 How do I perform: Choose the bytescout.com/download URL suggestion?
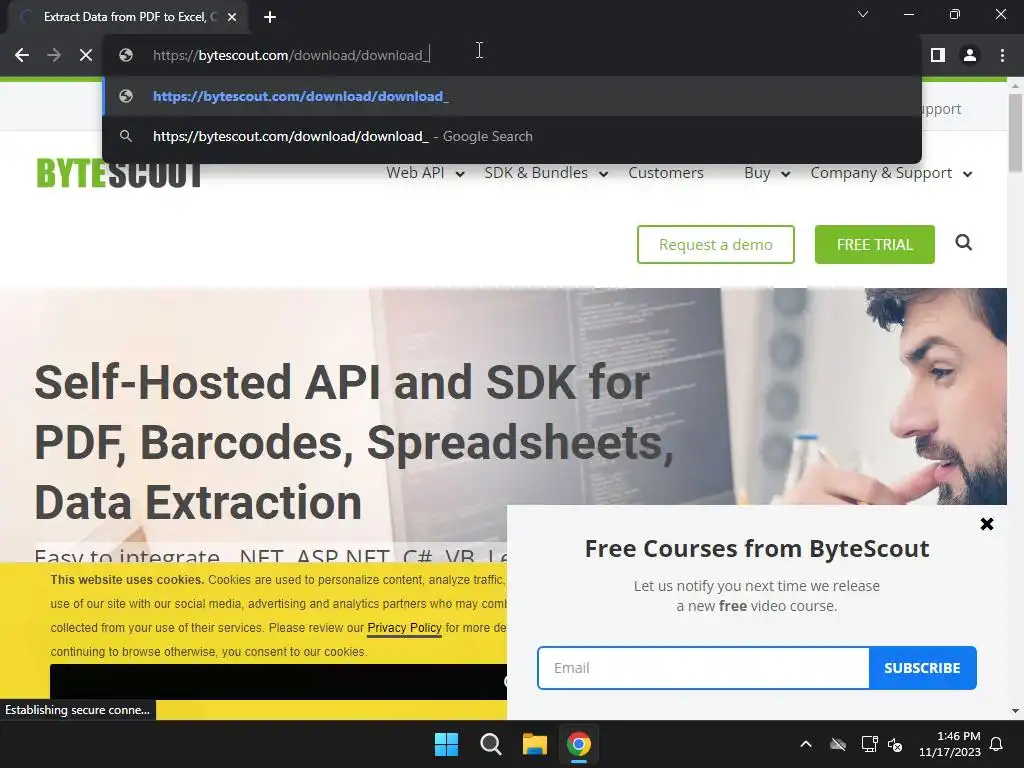511,97
